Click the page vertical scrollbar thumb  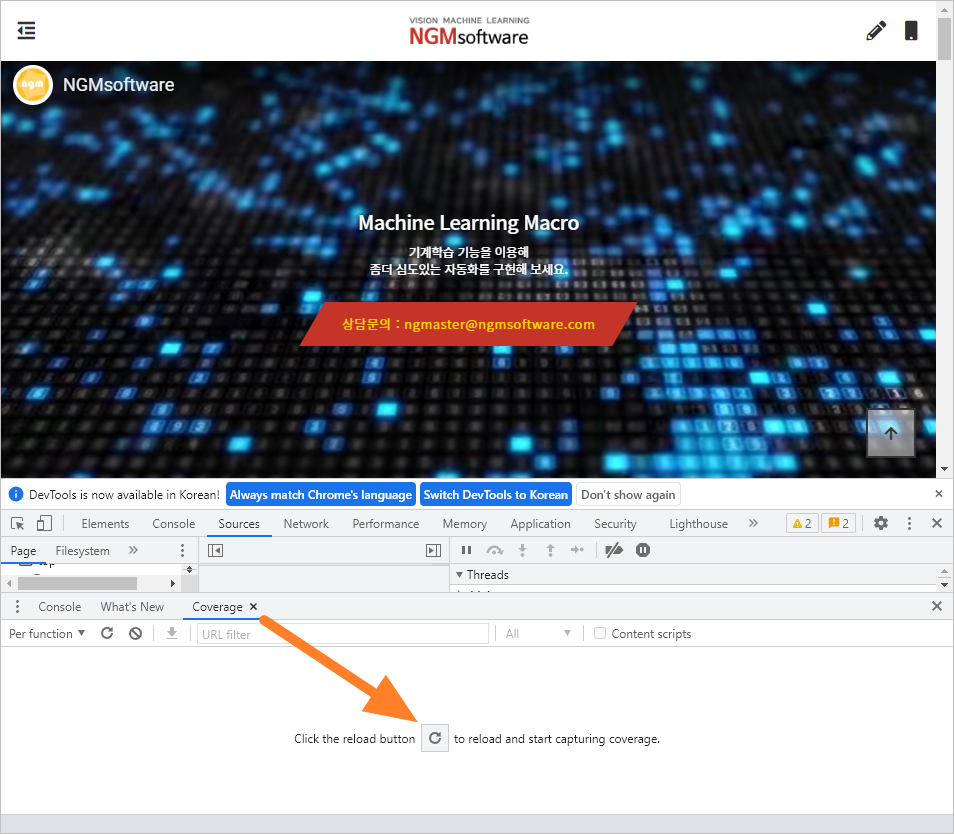pyautogui.click(x=944, y=37)
